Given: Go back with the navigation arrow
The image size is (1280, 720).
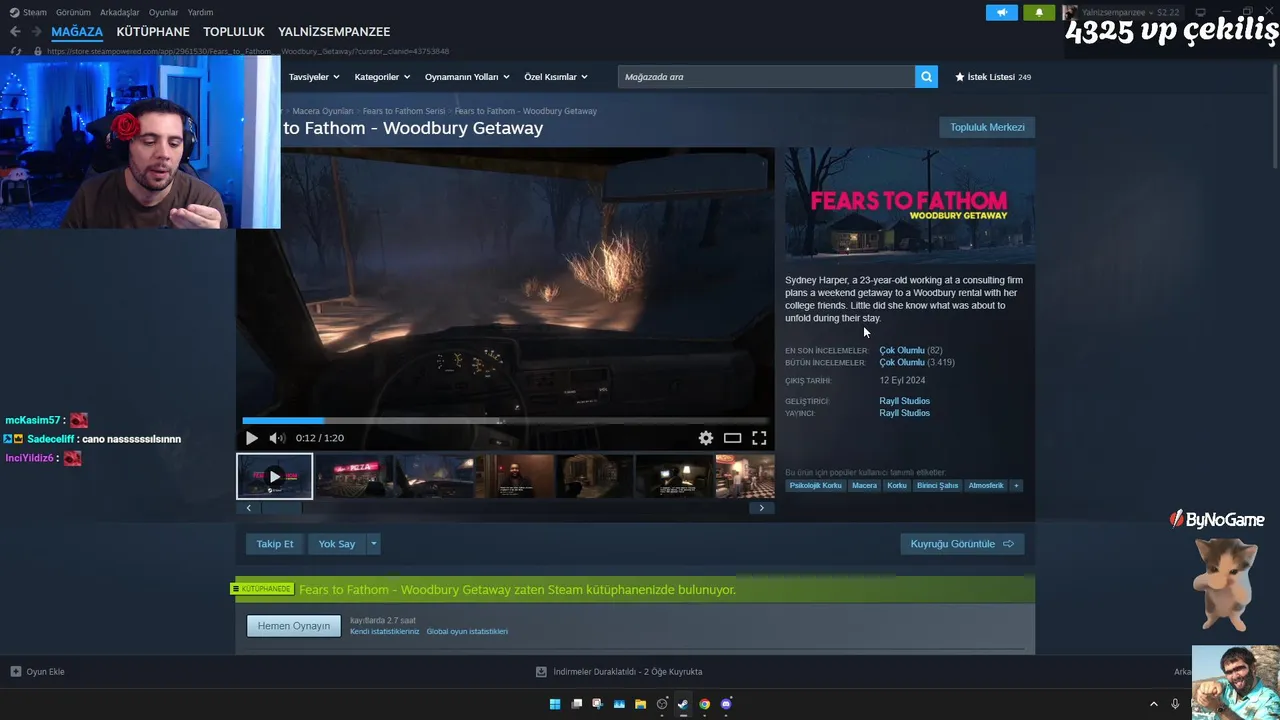Looking at the screenshot, I should tap(15, 32).
